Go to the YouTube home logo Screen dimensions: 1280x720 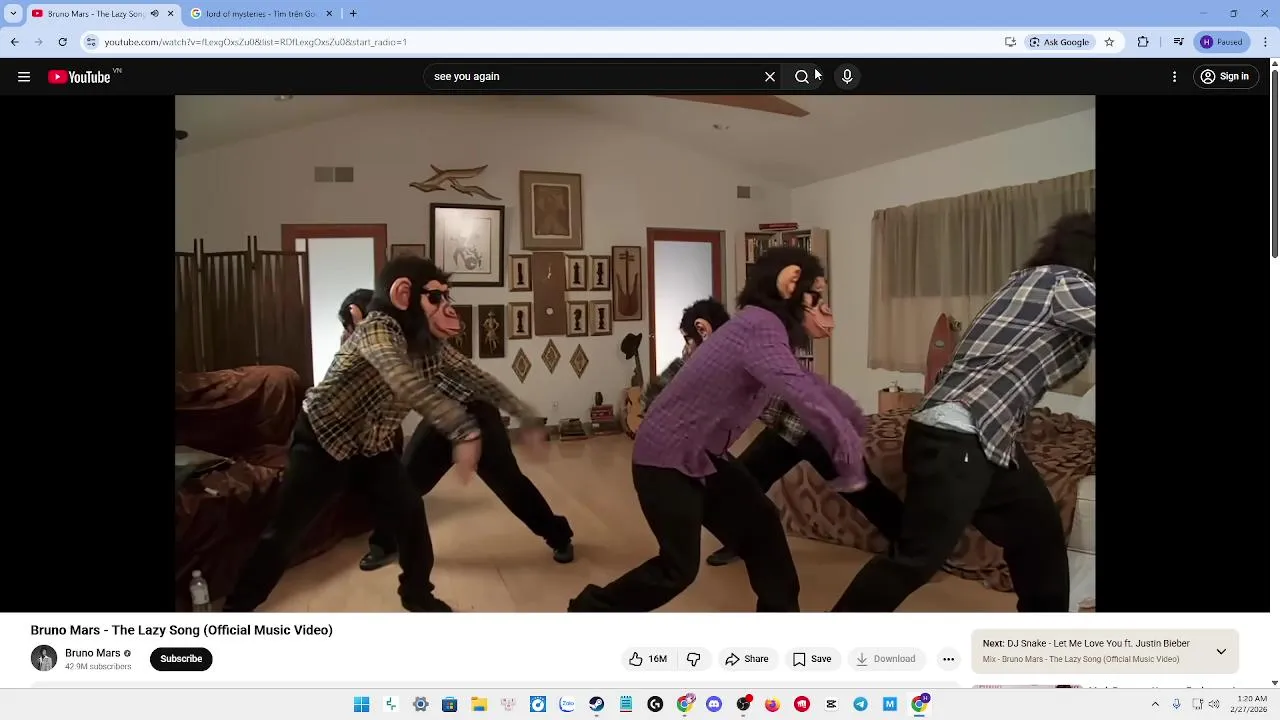[80, 77]
